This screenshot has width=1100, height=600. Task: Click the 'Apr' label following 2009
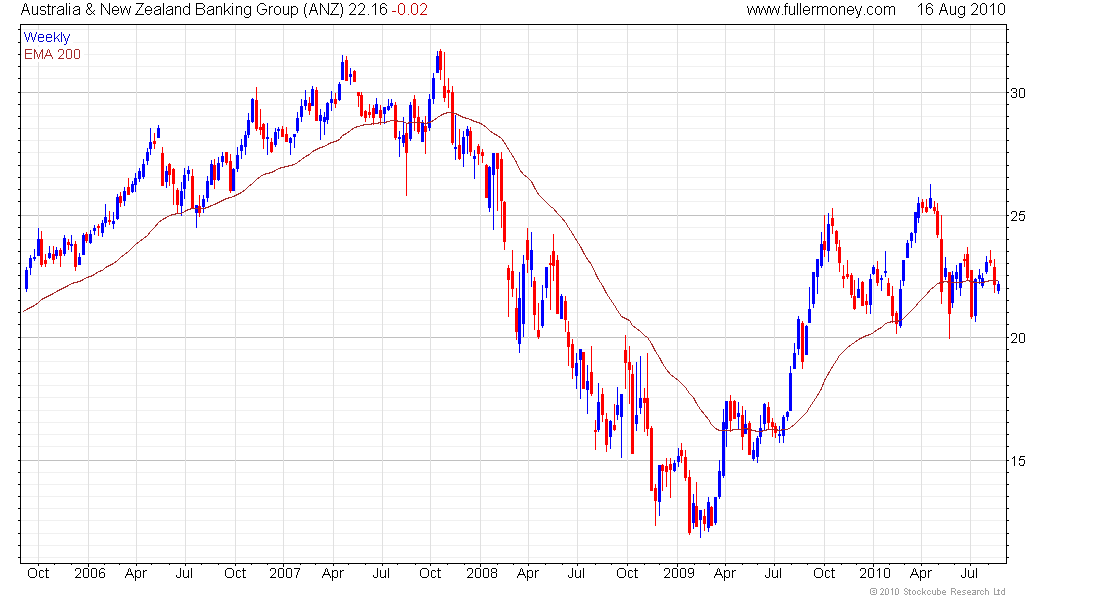pos(725,573)
